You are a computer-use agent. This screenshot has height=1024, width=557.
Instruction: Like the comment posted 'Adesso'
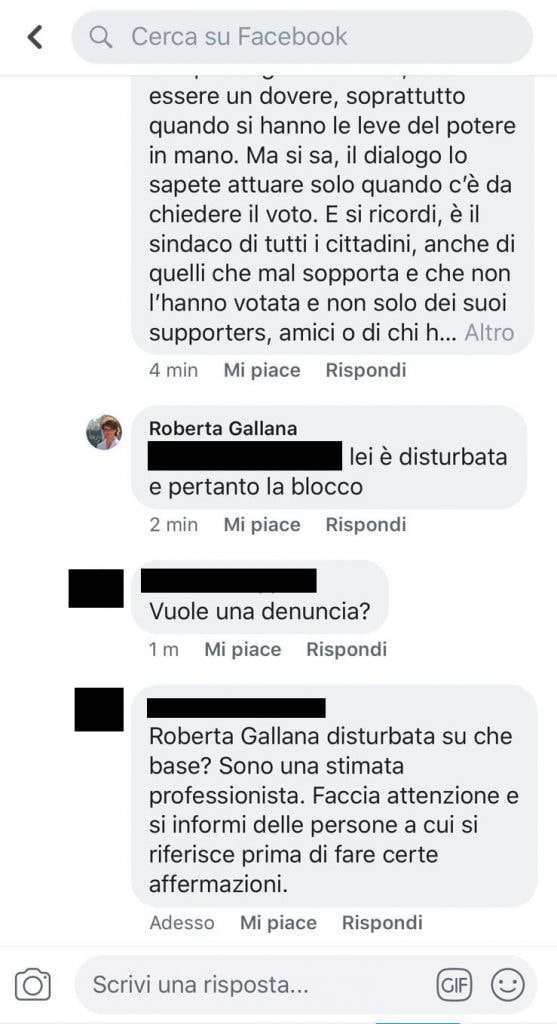point(278,923)
